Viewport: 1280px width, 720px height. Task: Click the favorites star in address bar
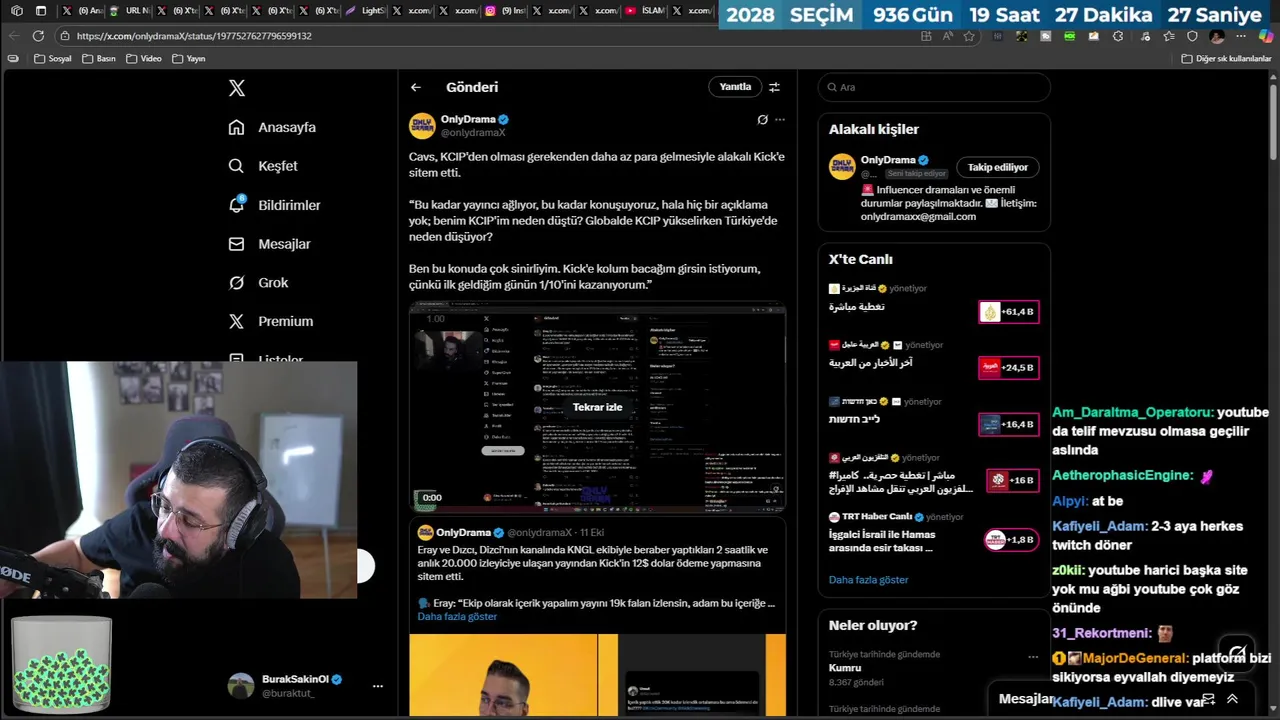(969, 36)
